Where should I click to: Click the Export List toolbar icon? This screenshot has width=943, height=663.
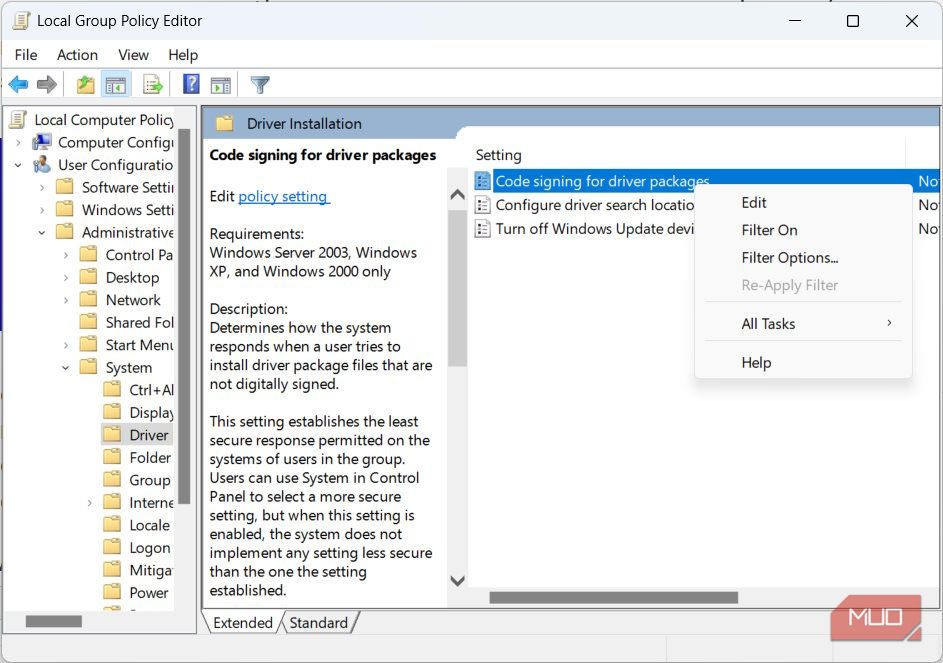click(x=153, y=85)
